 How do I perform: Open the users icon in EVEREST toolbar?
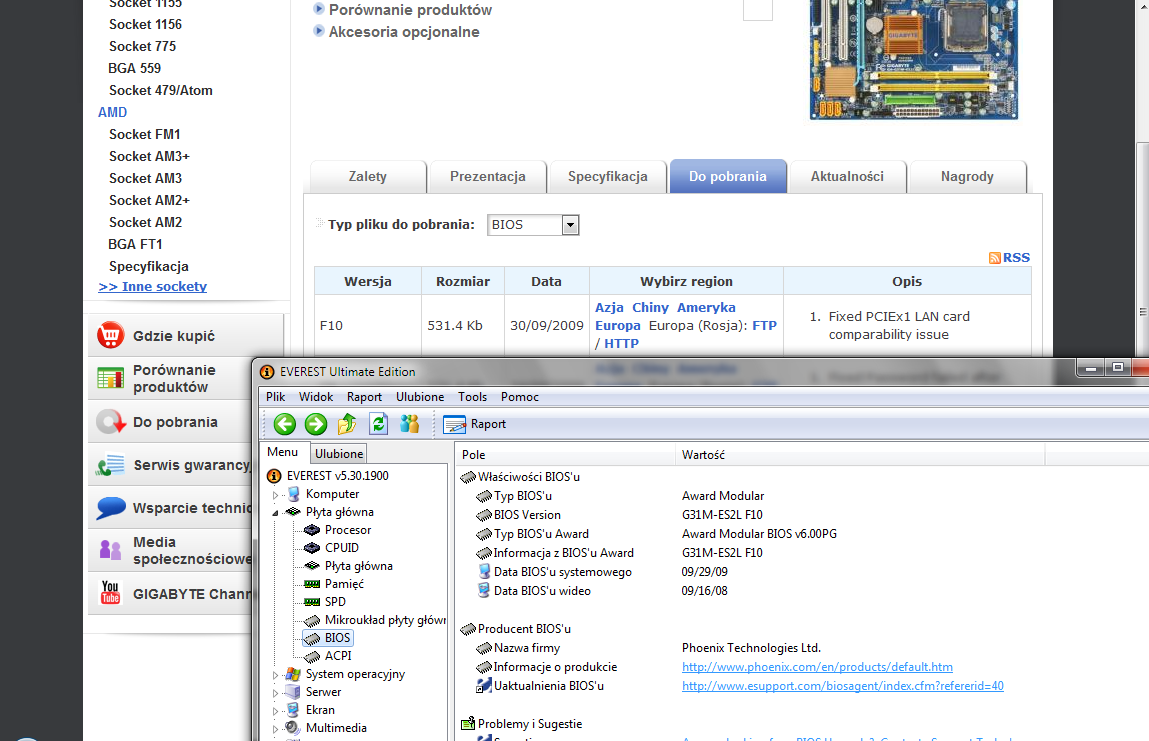tap(410, 424)
